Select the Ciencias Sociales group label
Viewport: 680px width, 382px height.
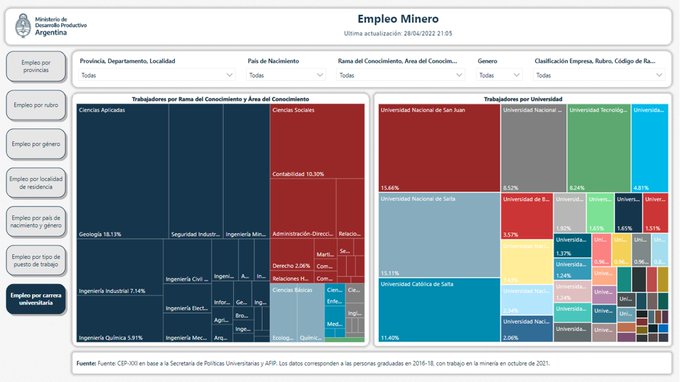(x=293, y=110)
